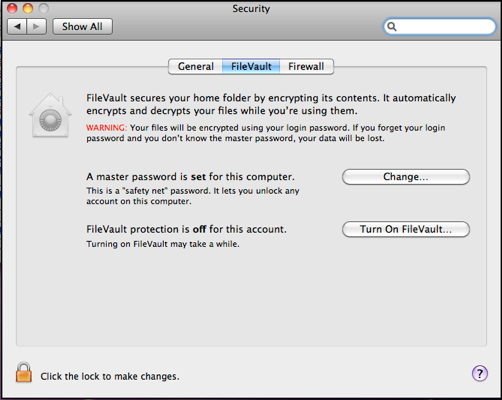Click Change… to modify master password
Viewport: 502px width, 400px height.
coord(406,177)
